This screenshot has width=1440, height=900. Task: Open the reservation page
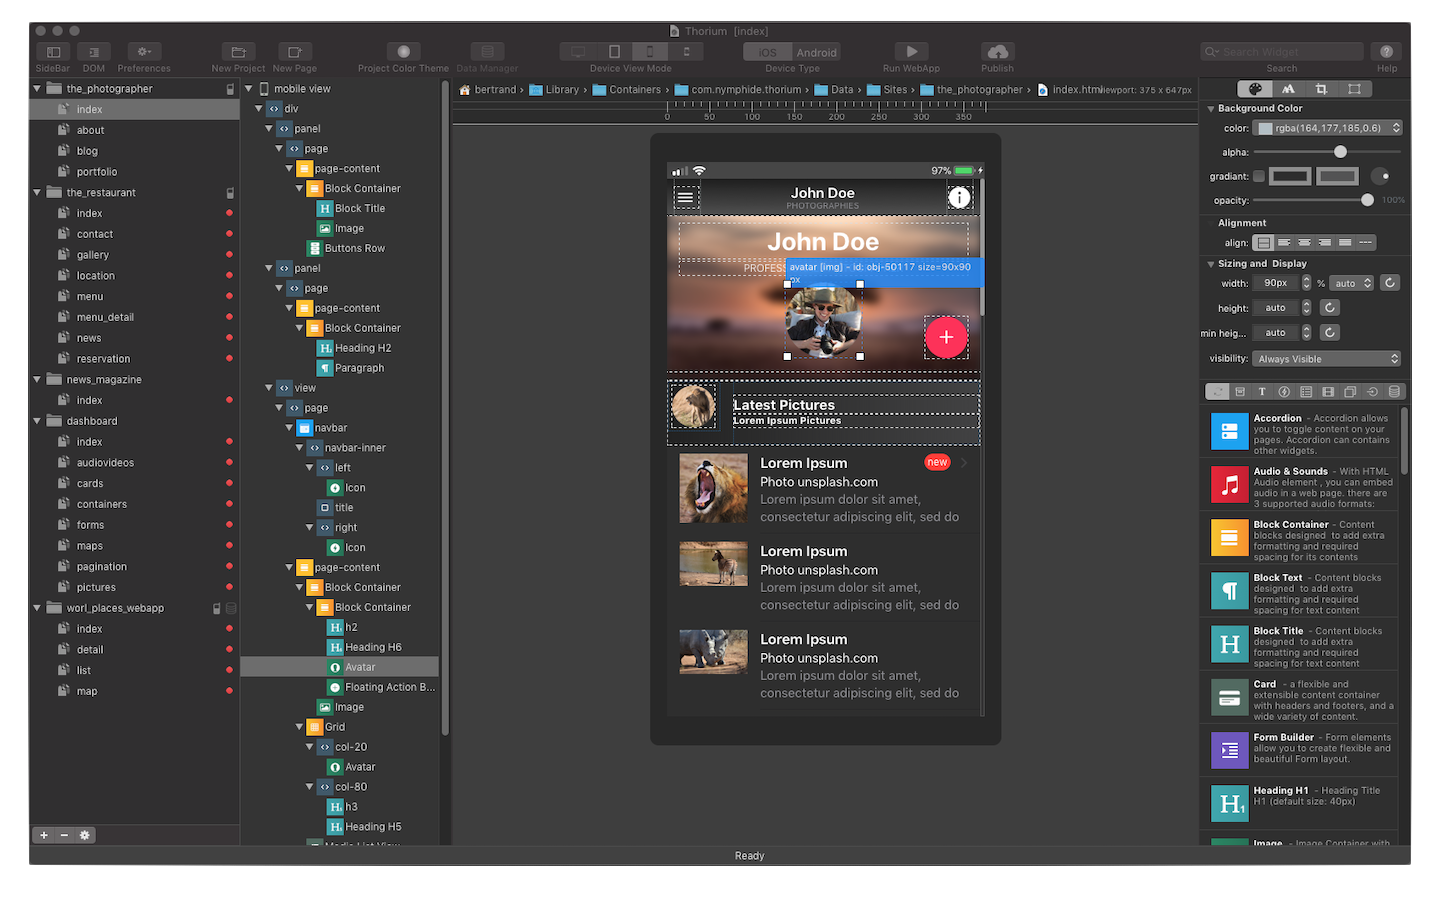(x=103, y=359)
